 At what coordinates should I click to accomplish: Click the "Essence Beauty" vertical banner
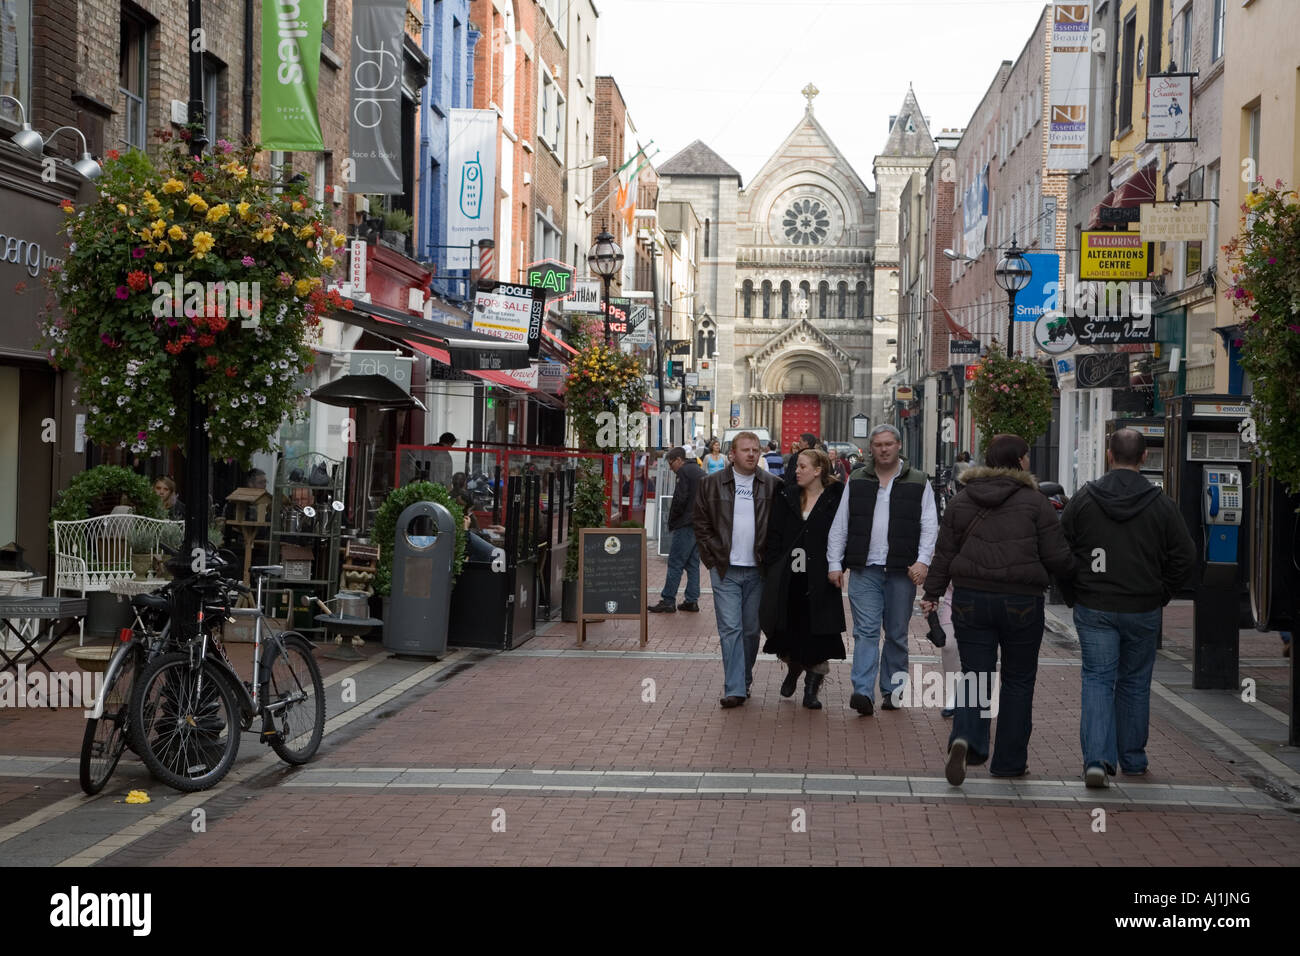pyautogui.click(x=1068, y=87)
